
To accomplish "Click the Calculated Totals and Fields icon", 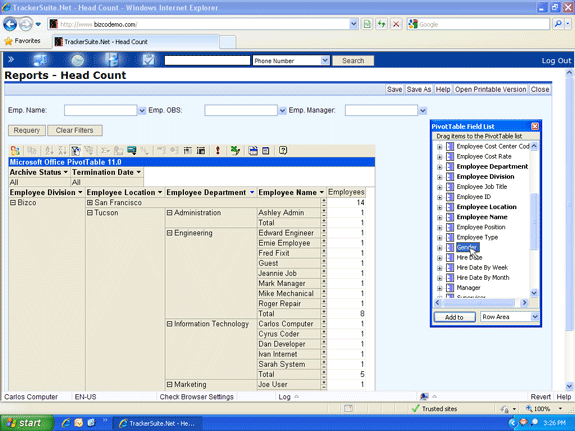I will tap(131, 150).
